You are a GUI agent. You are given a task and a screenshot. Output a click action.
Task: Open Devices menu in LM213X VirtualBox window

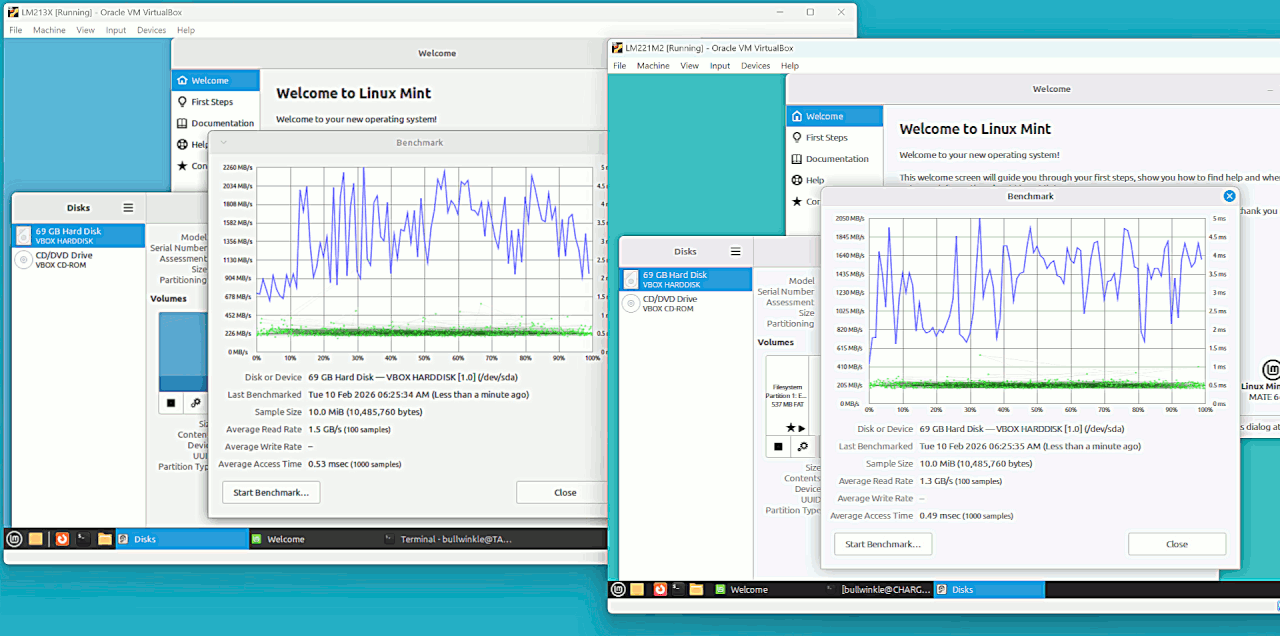coord(151,30)
